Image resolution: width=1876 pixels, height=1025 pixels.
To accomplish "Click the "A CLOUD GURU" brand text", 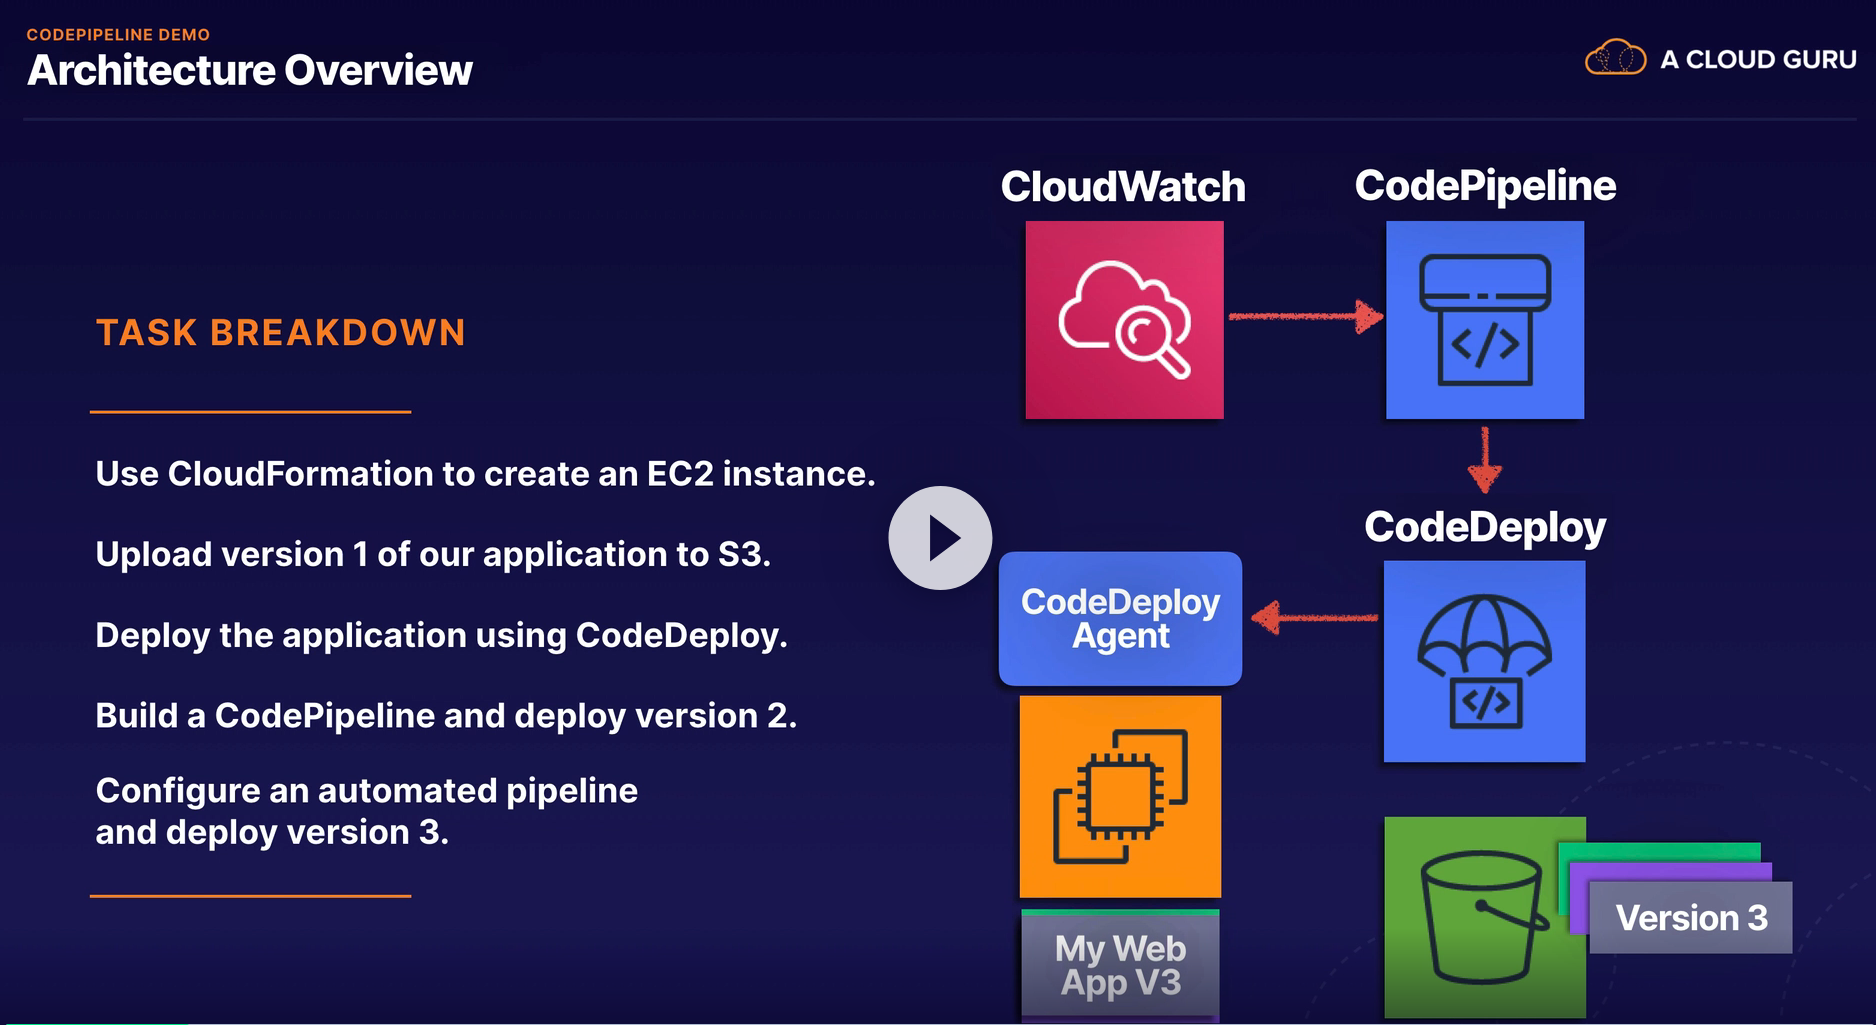I will [1759, 60].
